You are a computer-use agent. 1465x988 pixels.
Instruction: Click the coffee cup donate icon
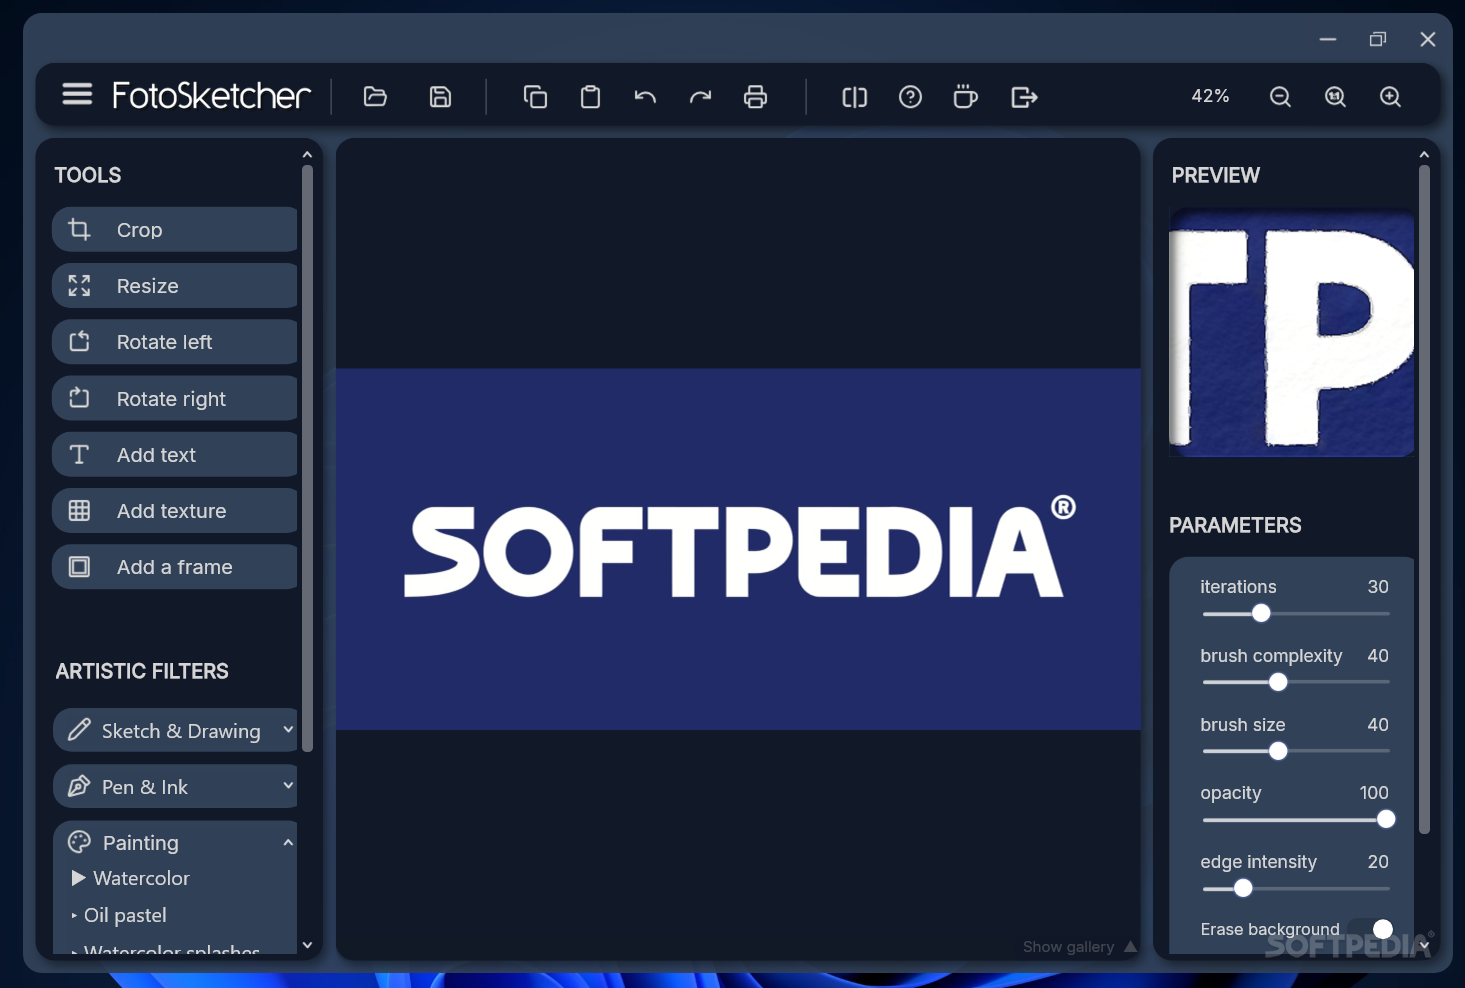[965, 96]
